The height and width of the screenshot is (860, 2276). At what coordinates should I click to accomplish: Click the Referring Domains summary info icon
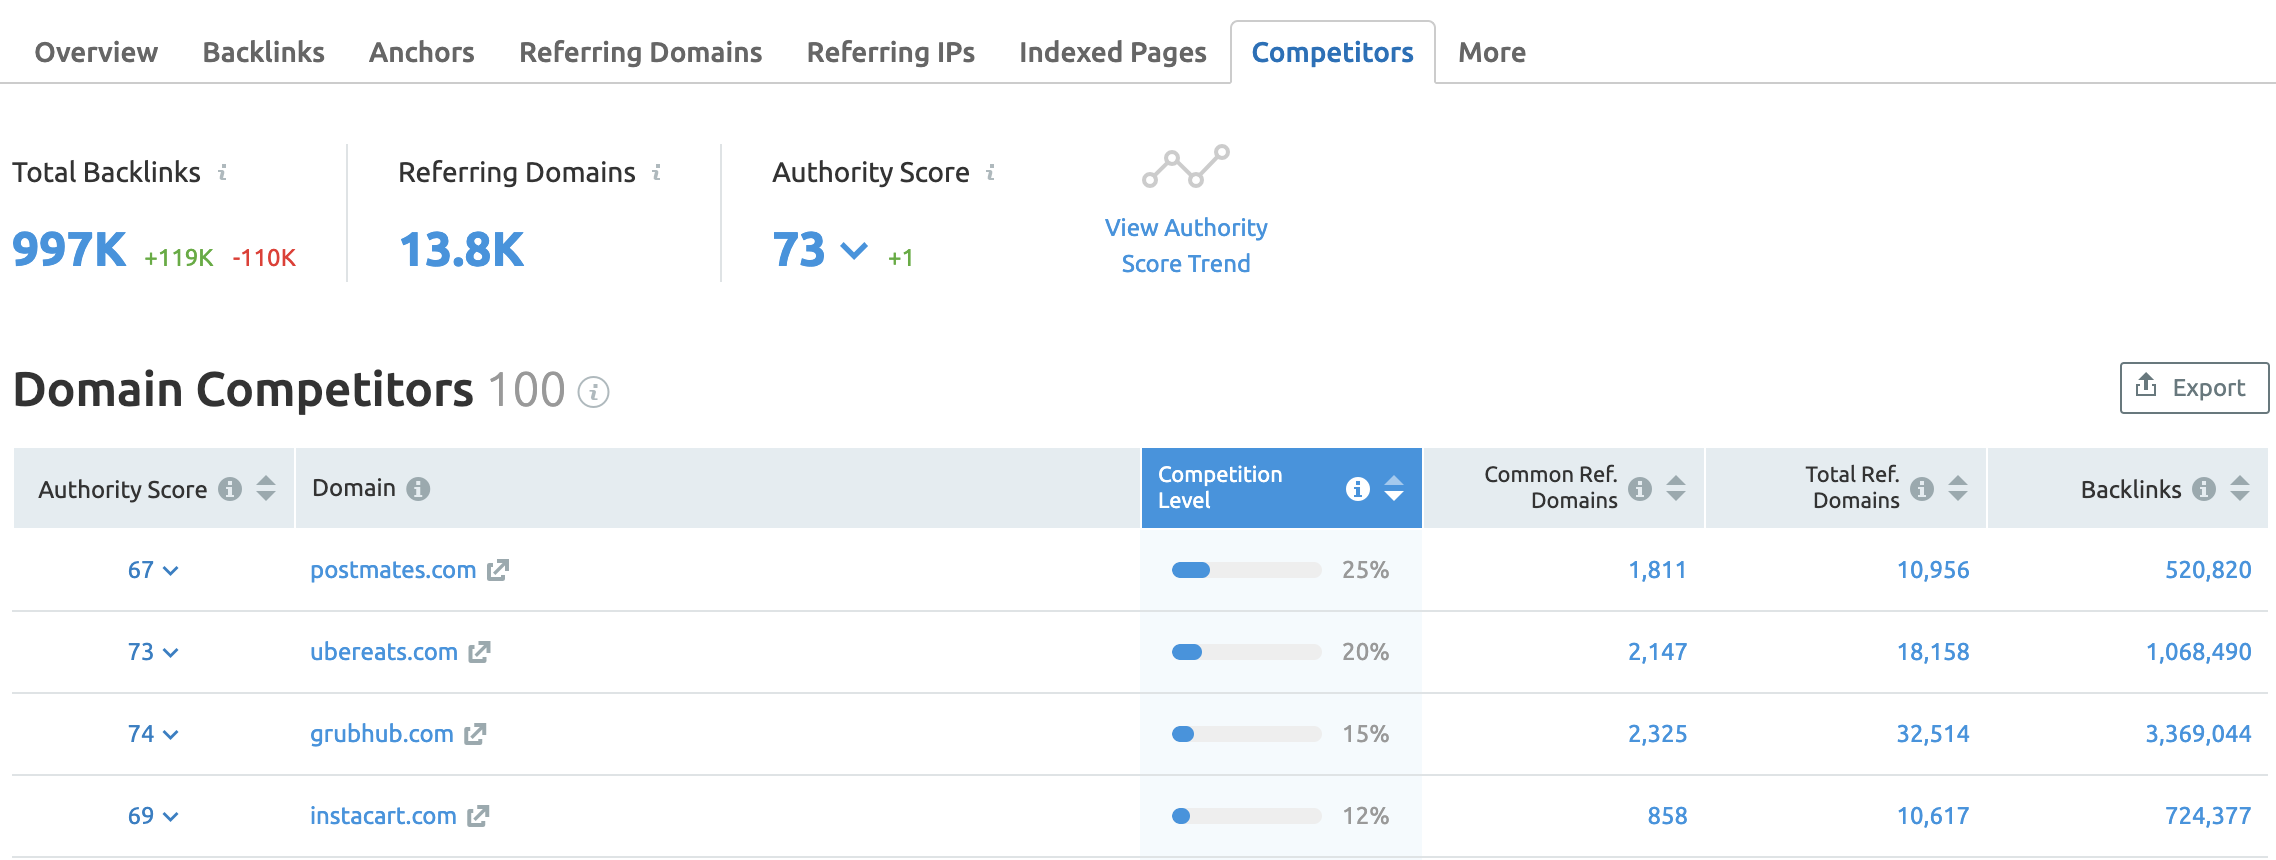[656, 172]
